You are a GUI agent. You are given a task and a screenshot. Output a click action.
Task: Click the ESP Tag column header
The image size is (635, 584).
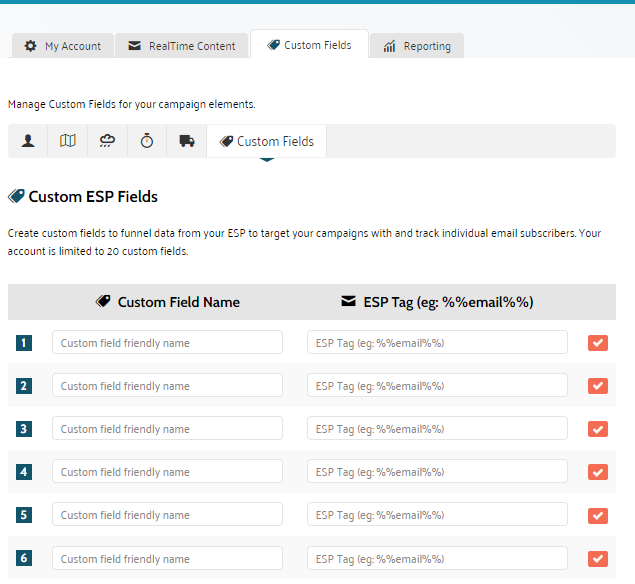point(437,302)
